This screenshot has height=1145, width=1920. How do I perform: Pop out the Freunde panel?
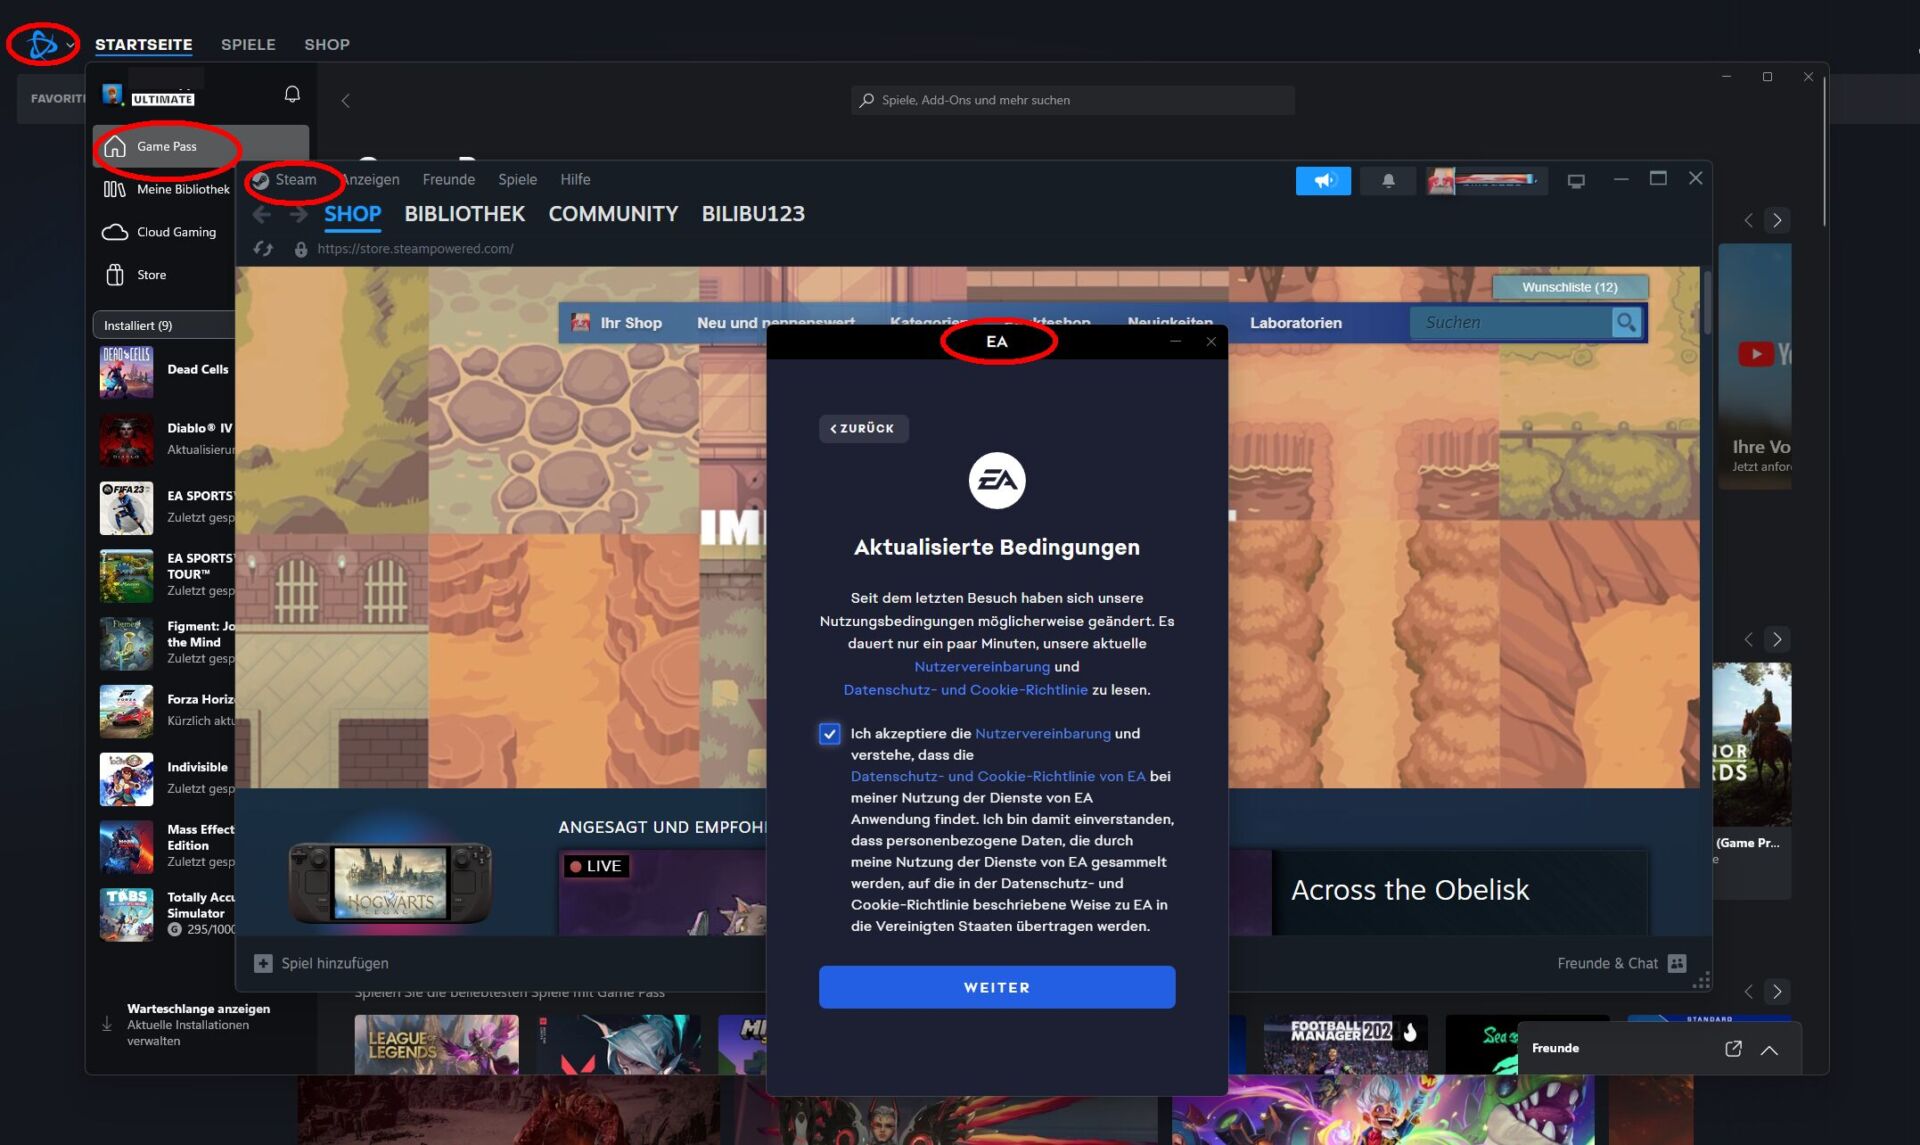1733,1049
